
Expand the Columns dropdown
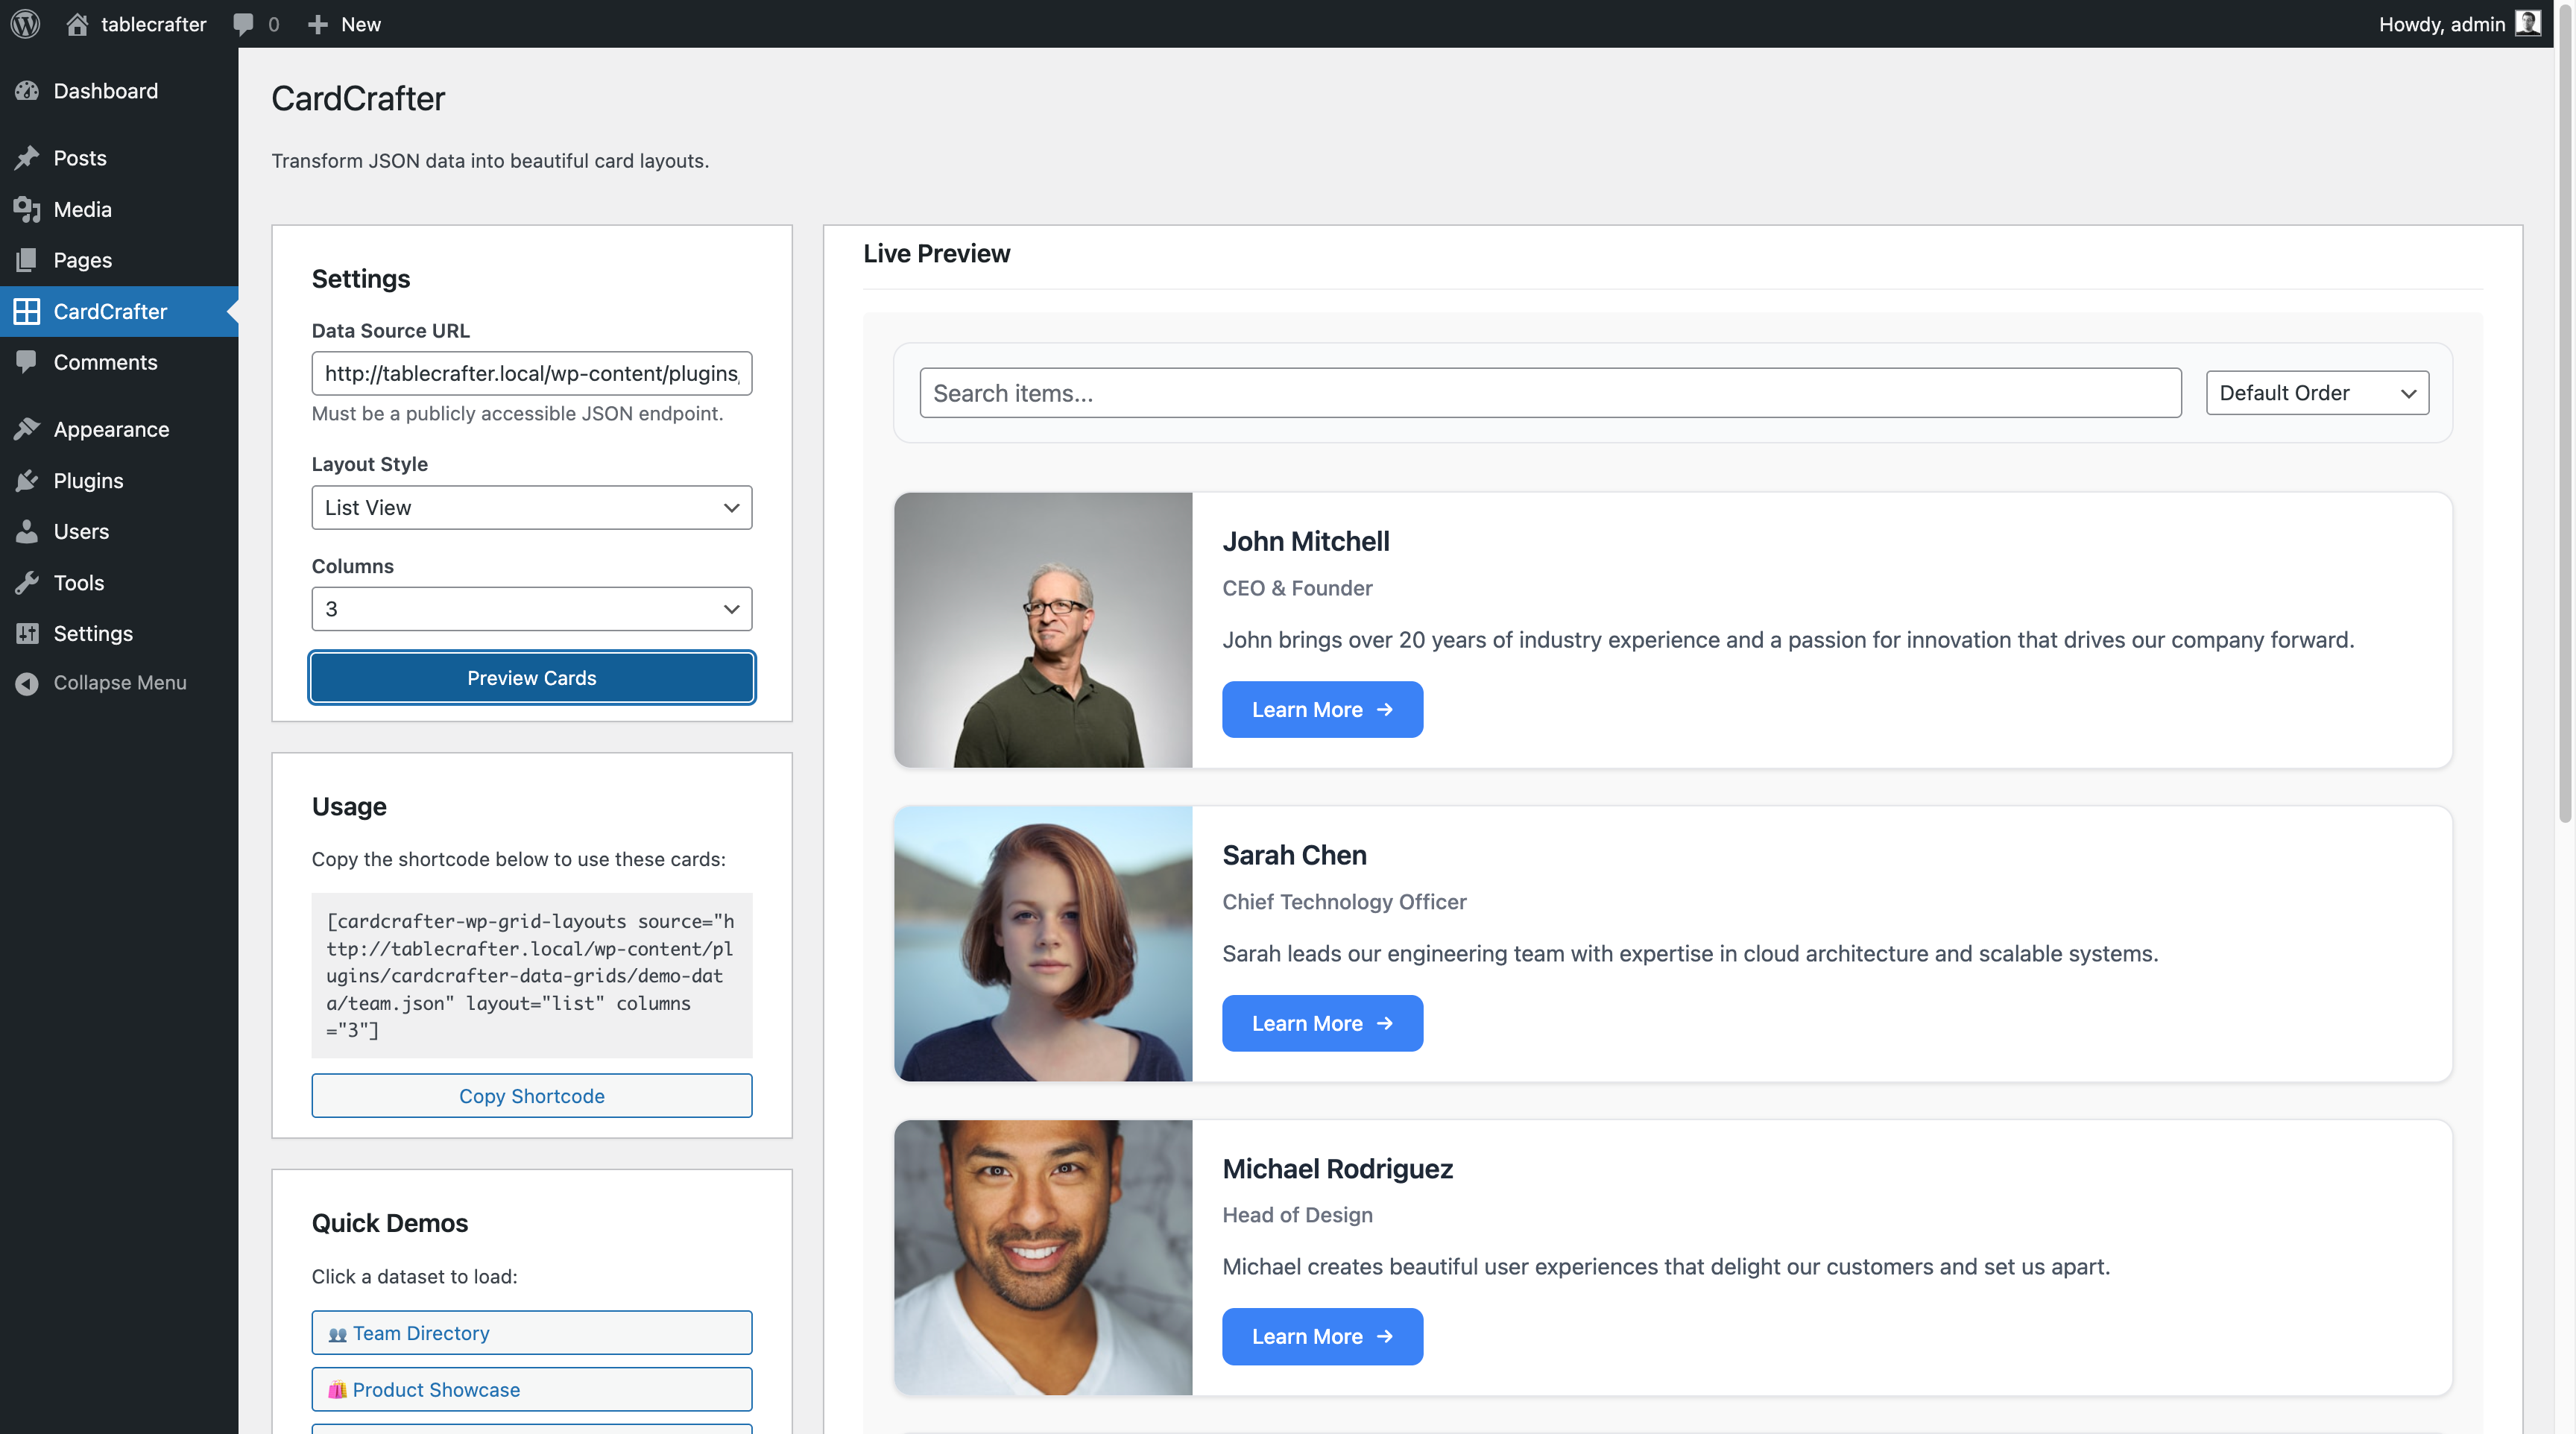[x=531, y=609]
